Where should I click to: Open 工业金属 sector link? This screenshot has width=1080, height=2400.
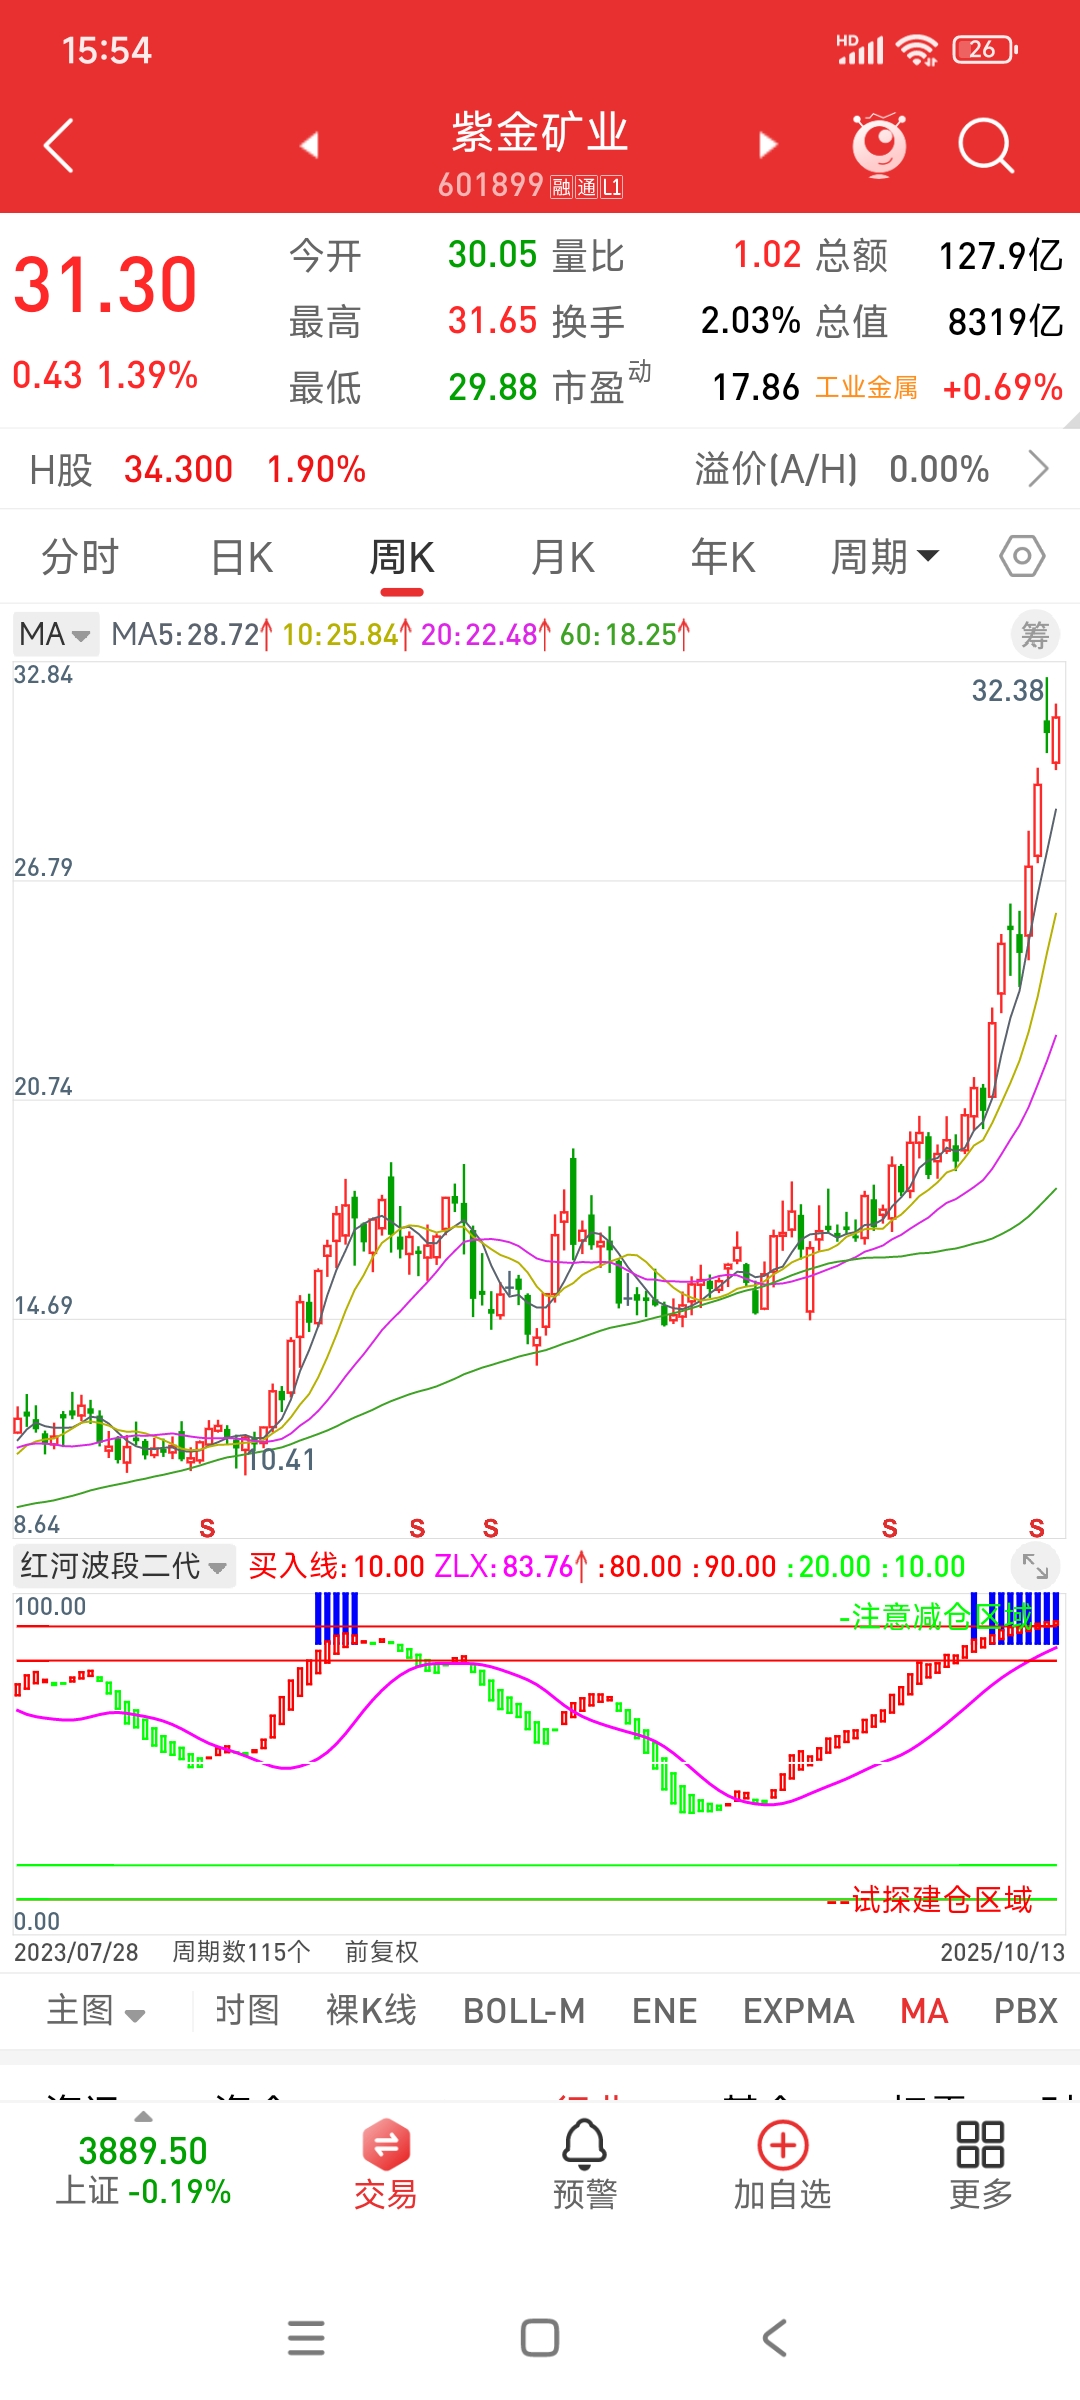pos(866,387)
